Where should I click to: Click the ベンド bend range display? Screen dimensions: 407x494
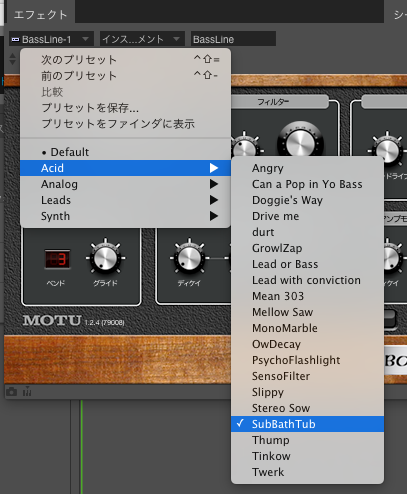pos(58,259)
